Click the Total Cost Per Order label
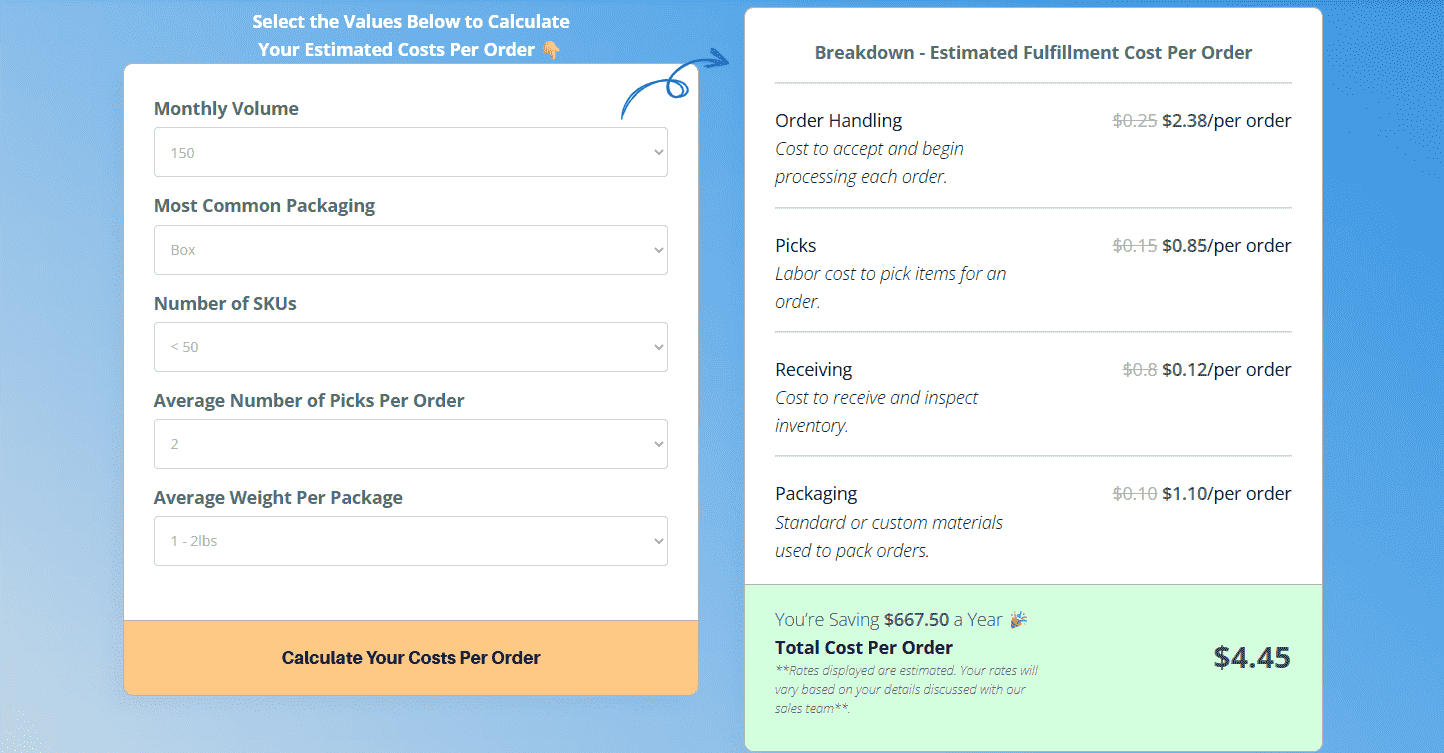This screenshot has width=1444, height=753. 864,647
